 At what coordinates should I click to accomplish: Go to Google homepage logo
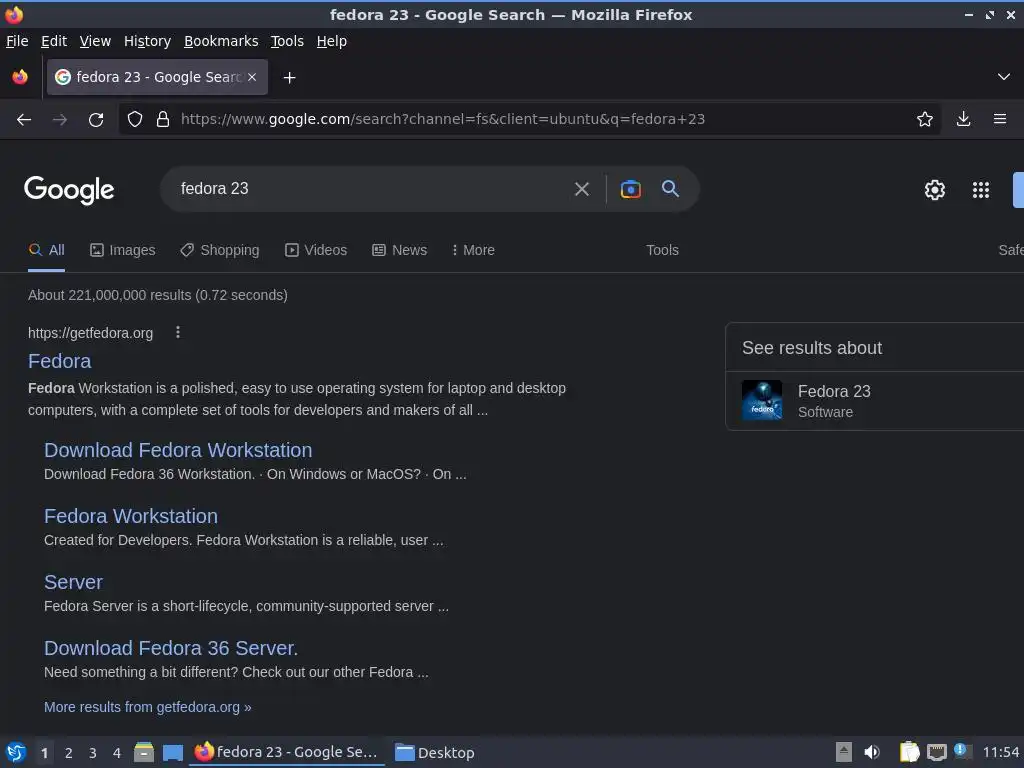pyautogui.click(x=69, y=190)
